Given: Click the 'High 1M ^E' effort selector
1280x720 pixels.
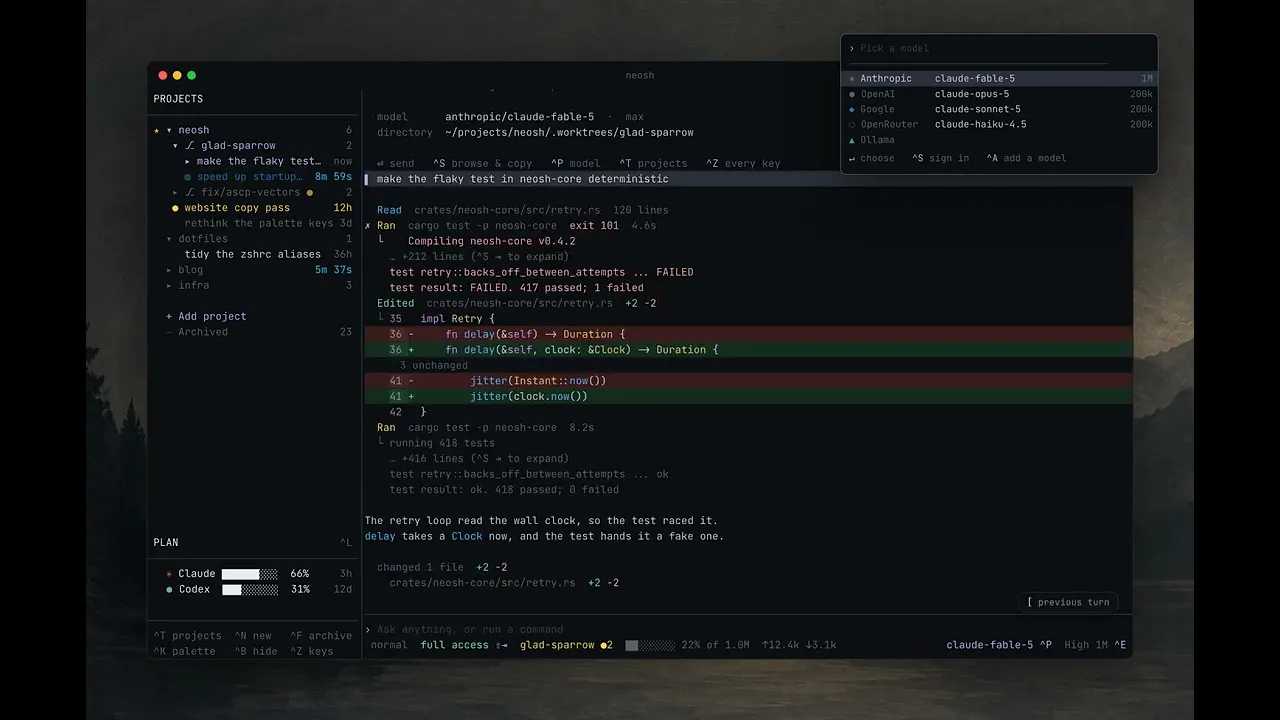Looking at the screenshot, I should [x=1095, y=645].
